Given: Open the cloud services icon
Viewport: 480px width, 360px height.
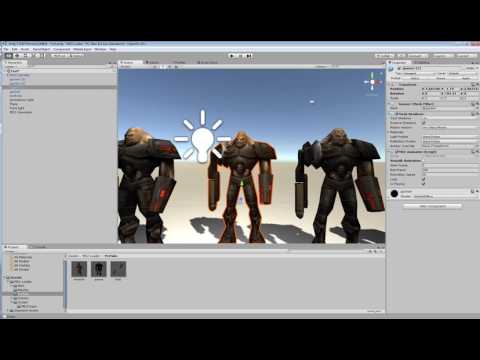Looking at the screenshot, I should tap(402, 56).
